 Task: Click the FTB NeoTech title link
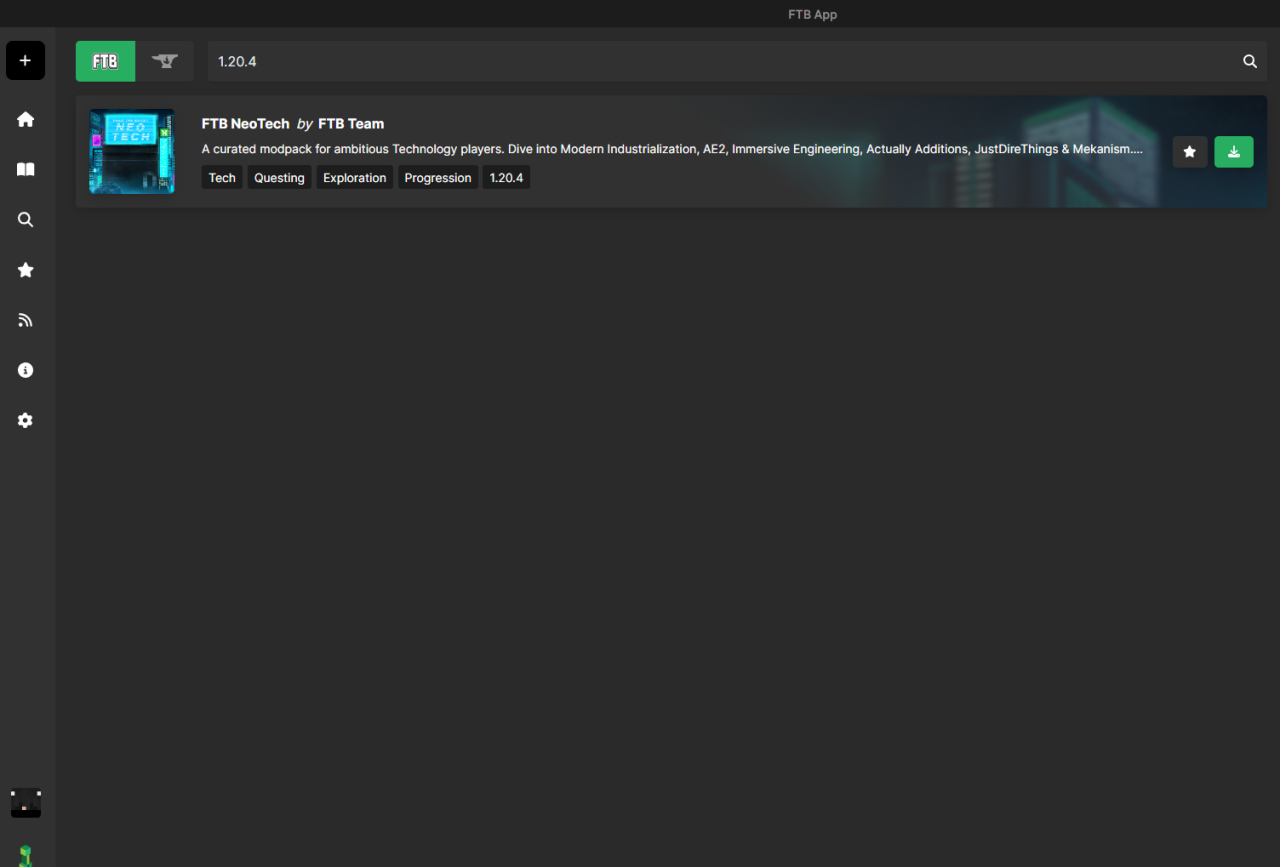(245, 124)
